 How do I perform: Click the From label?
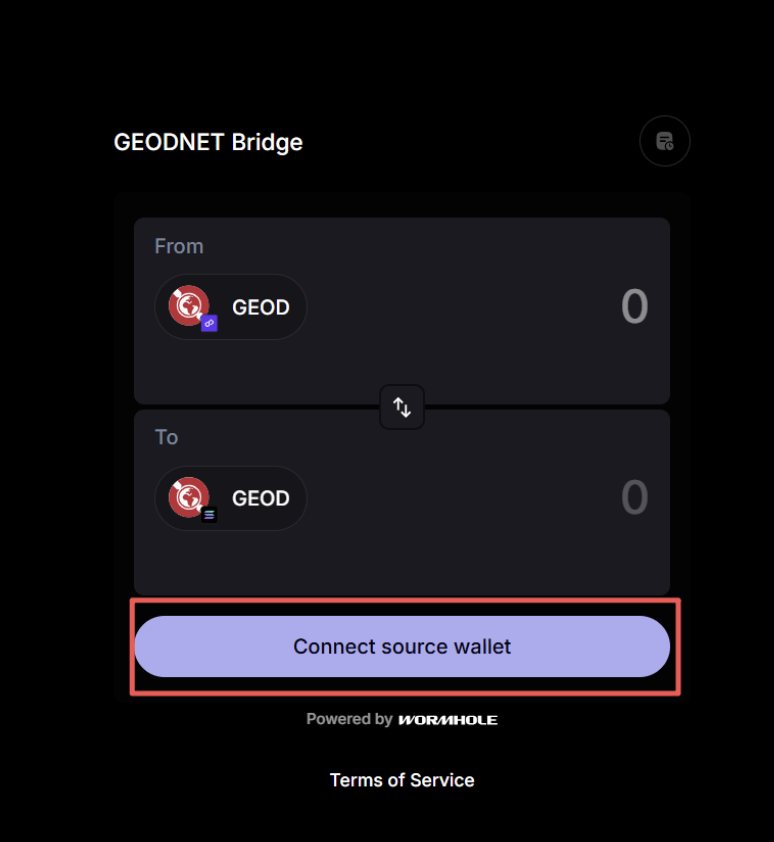179,246
